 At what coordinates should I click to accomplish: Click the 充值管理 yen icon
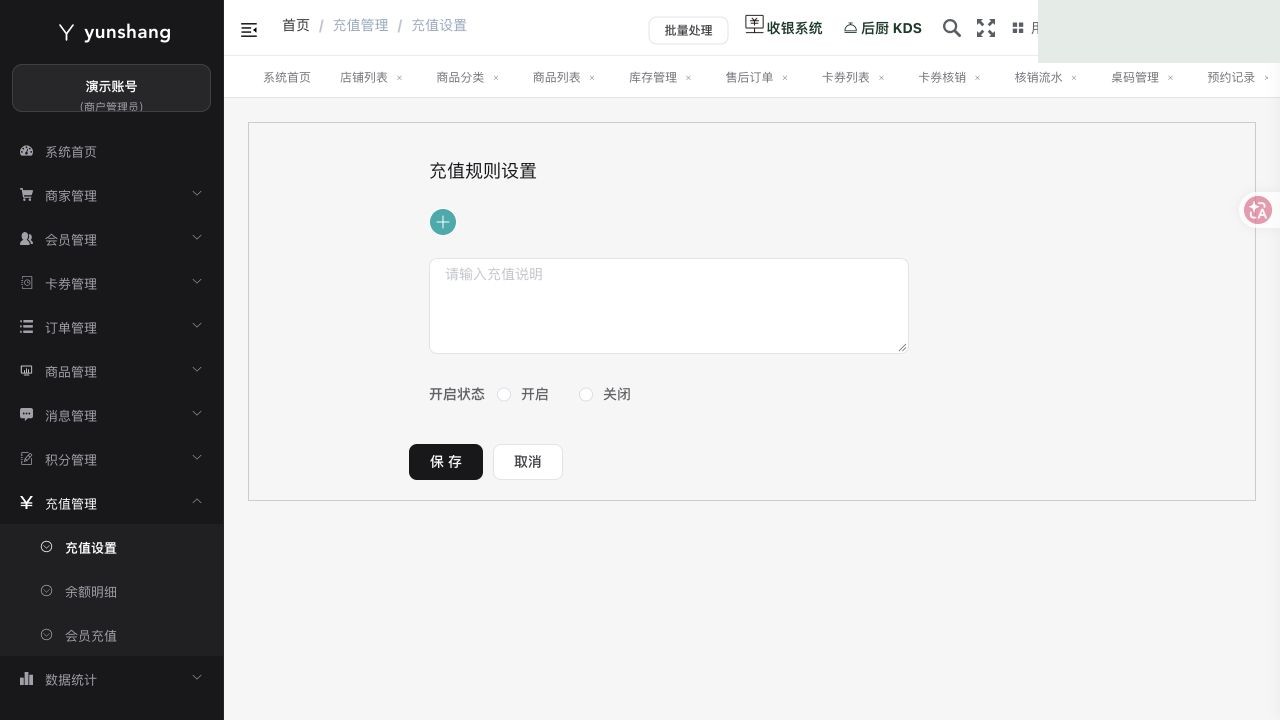click(27, 503)
